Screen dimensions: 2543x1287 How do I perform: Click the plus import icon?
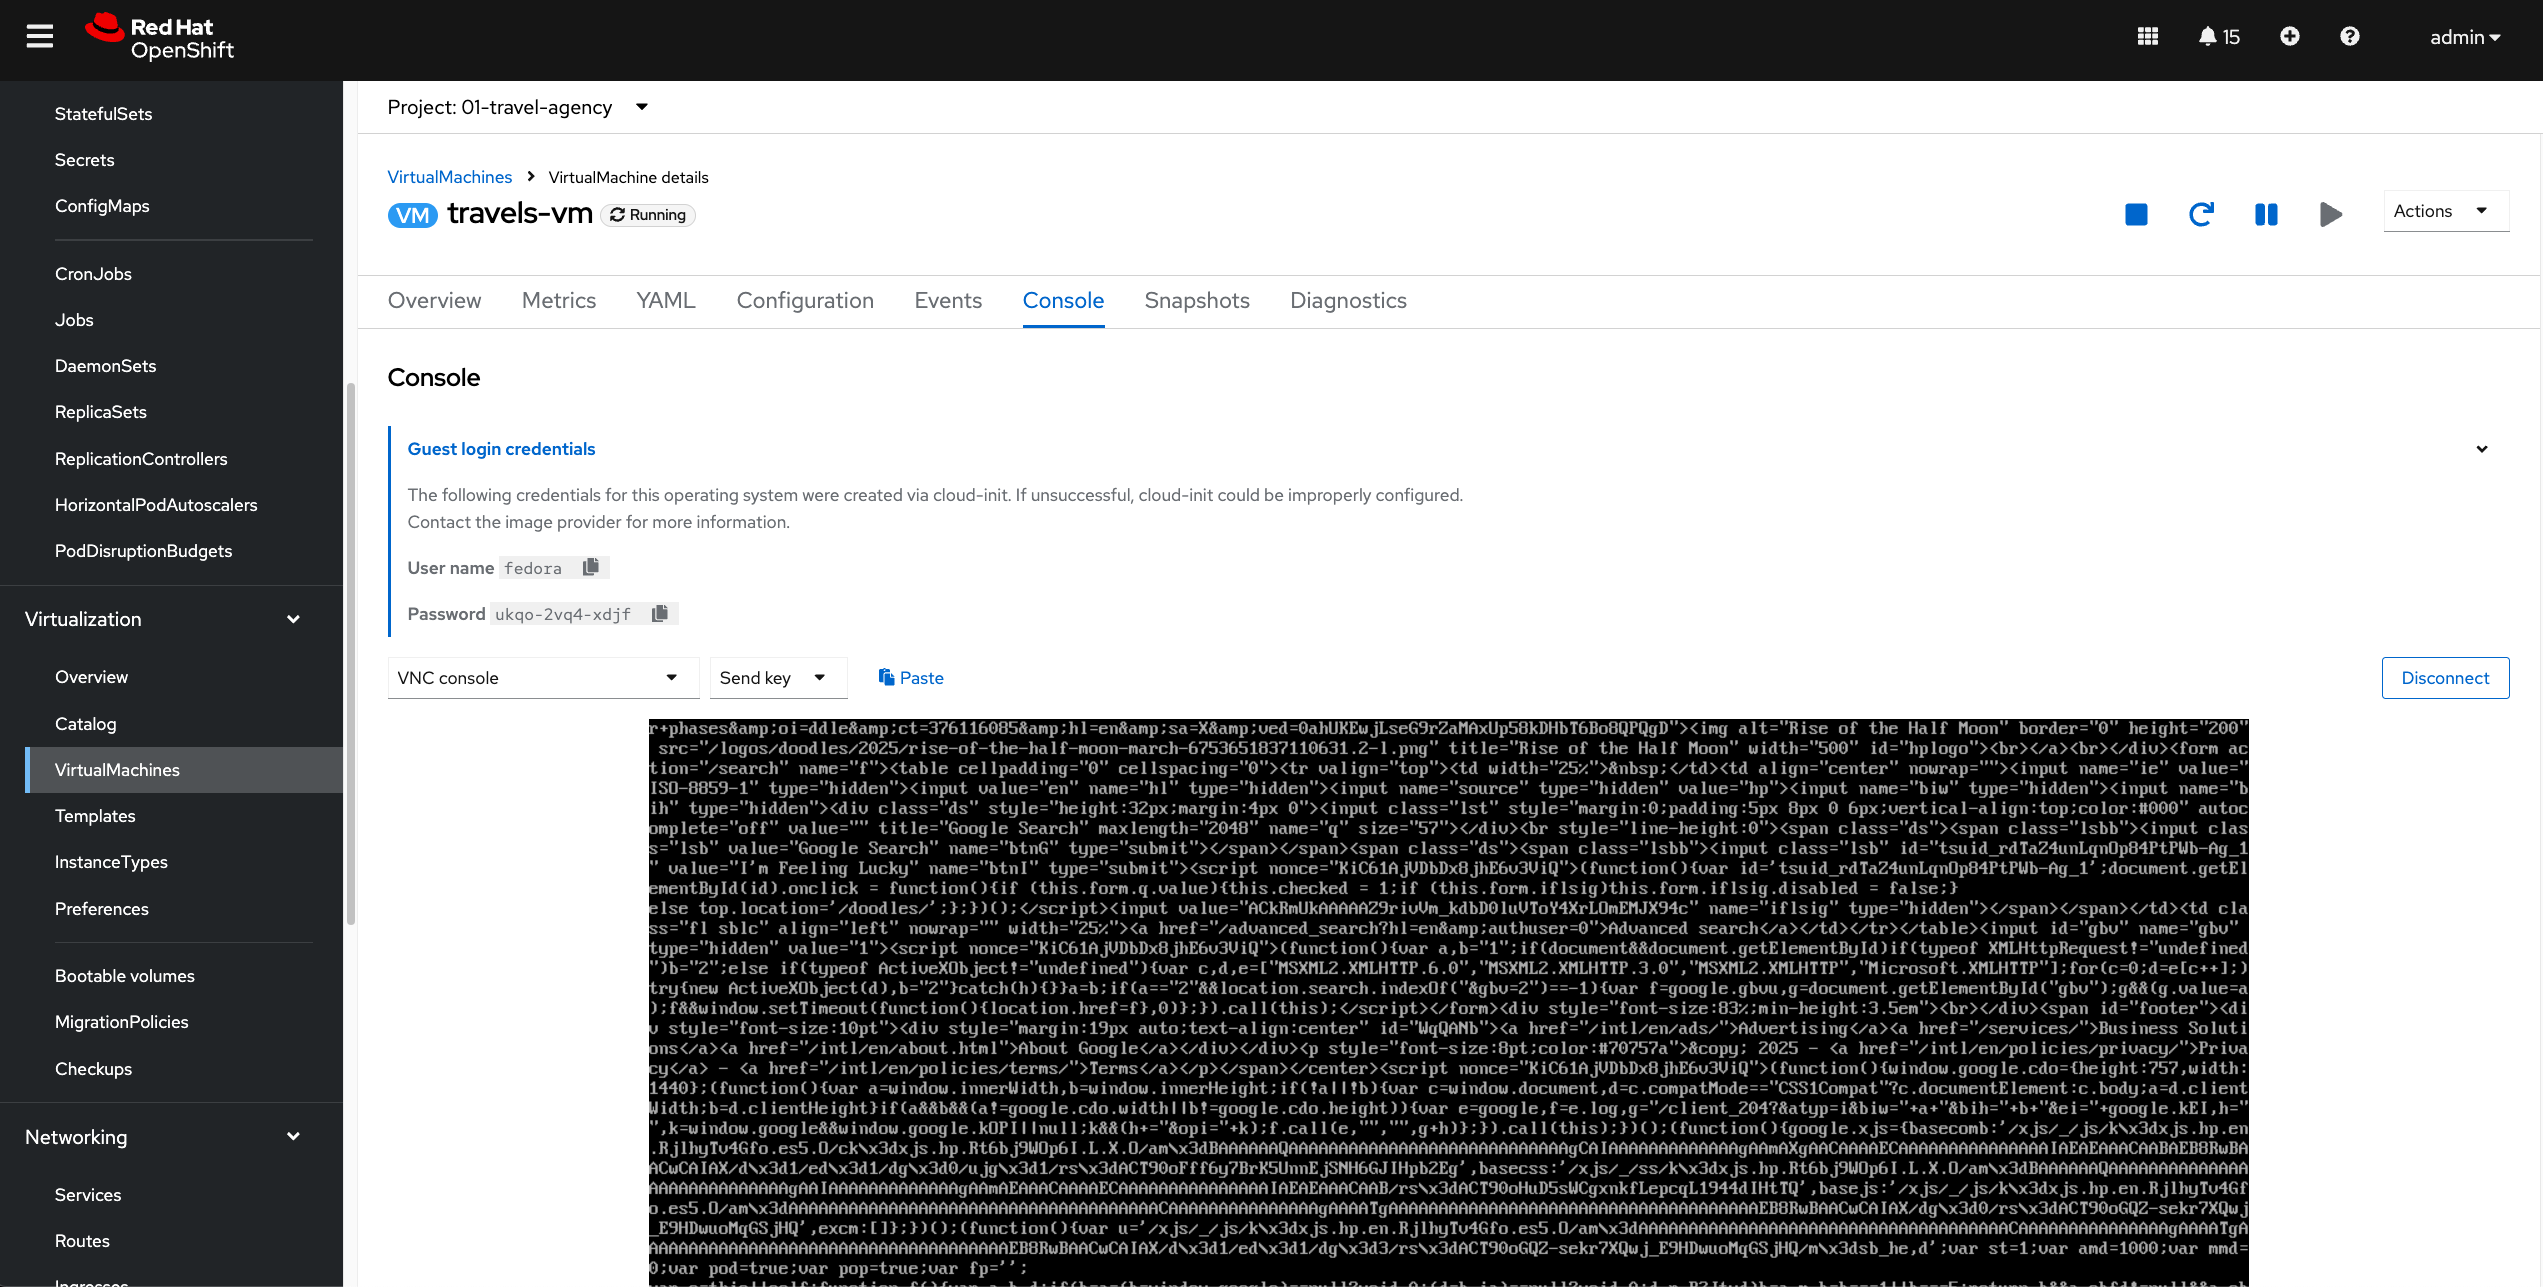click(2289, 37)
